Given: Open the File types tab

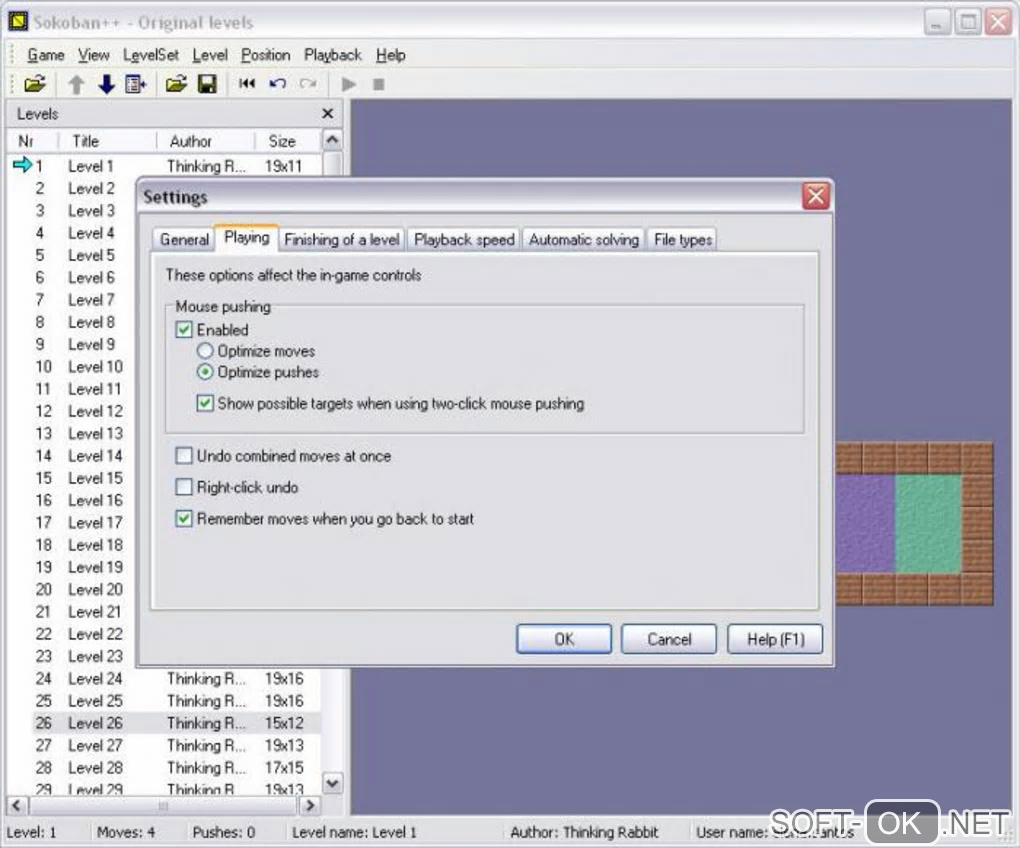Looking at the screenshot, I should click(x=682, y=240).
